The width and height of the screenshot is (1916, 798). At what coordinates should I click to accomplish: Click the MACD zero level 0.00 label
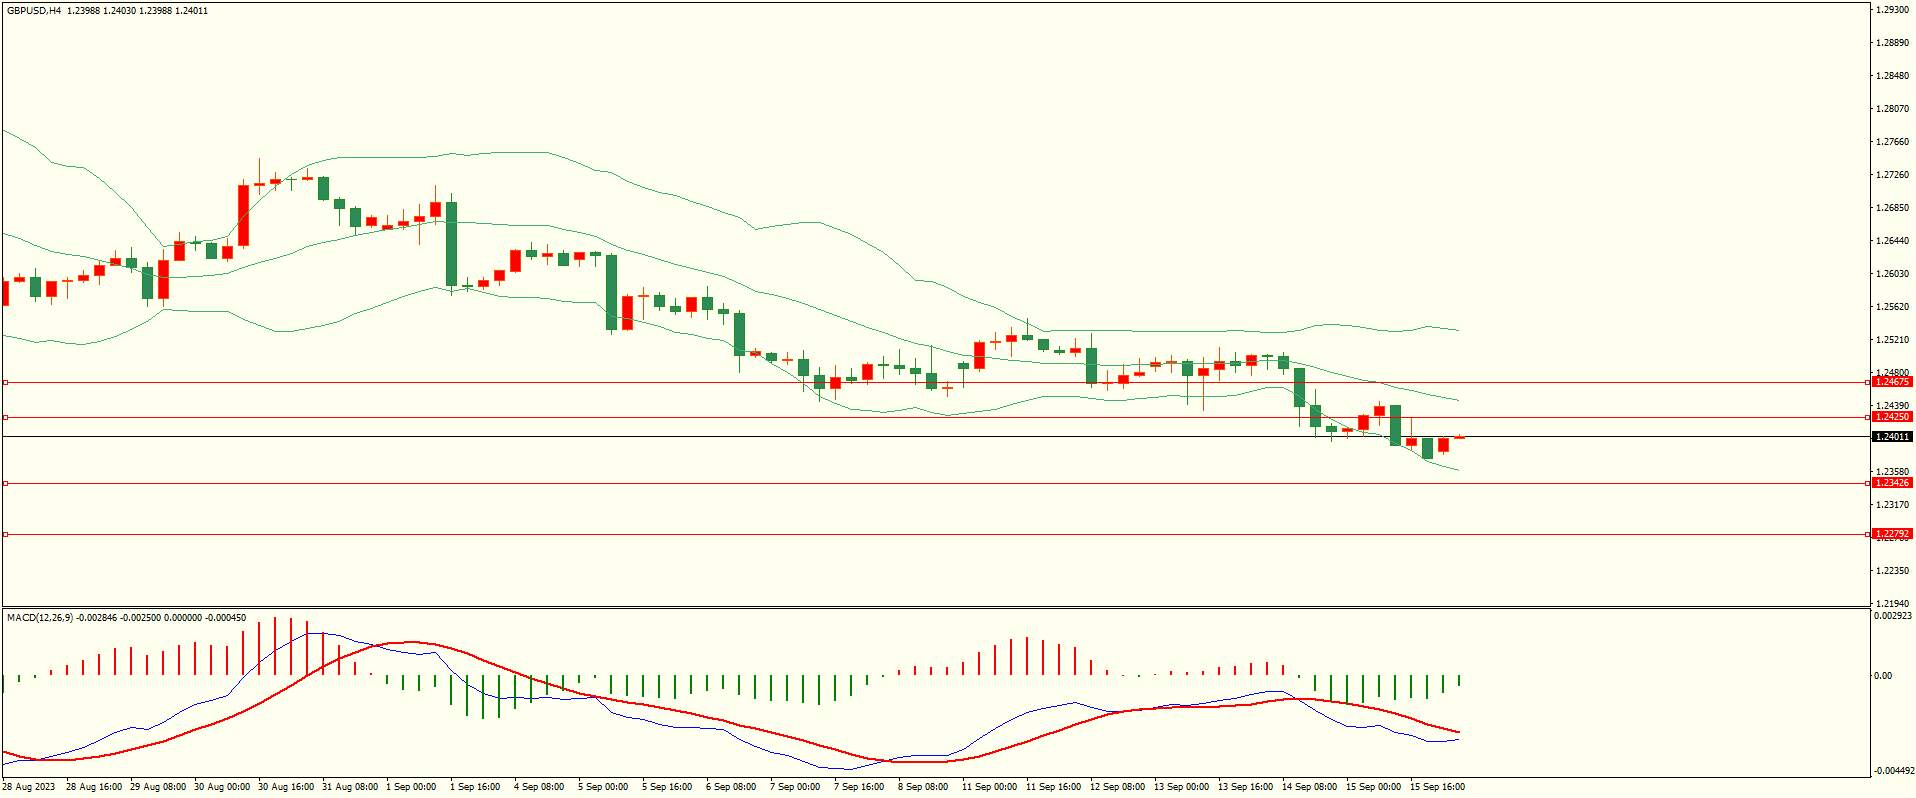click(1883, 676)
